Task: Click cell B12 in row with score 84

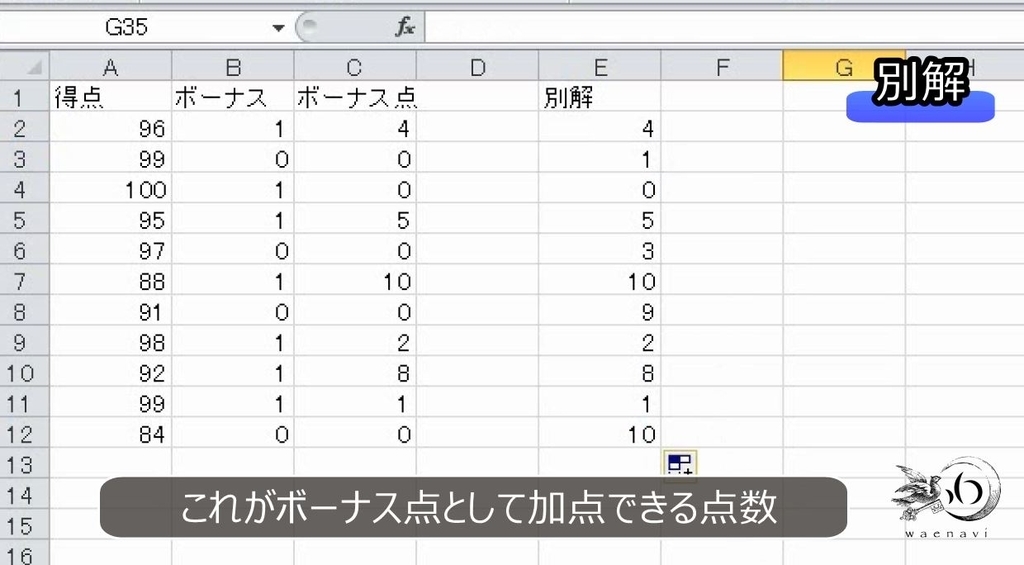Action: tap(233, 434)
